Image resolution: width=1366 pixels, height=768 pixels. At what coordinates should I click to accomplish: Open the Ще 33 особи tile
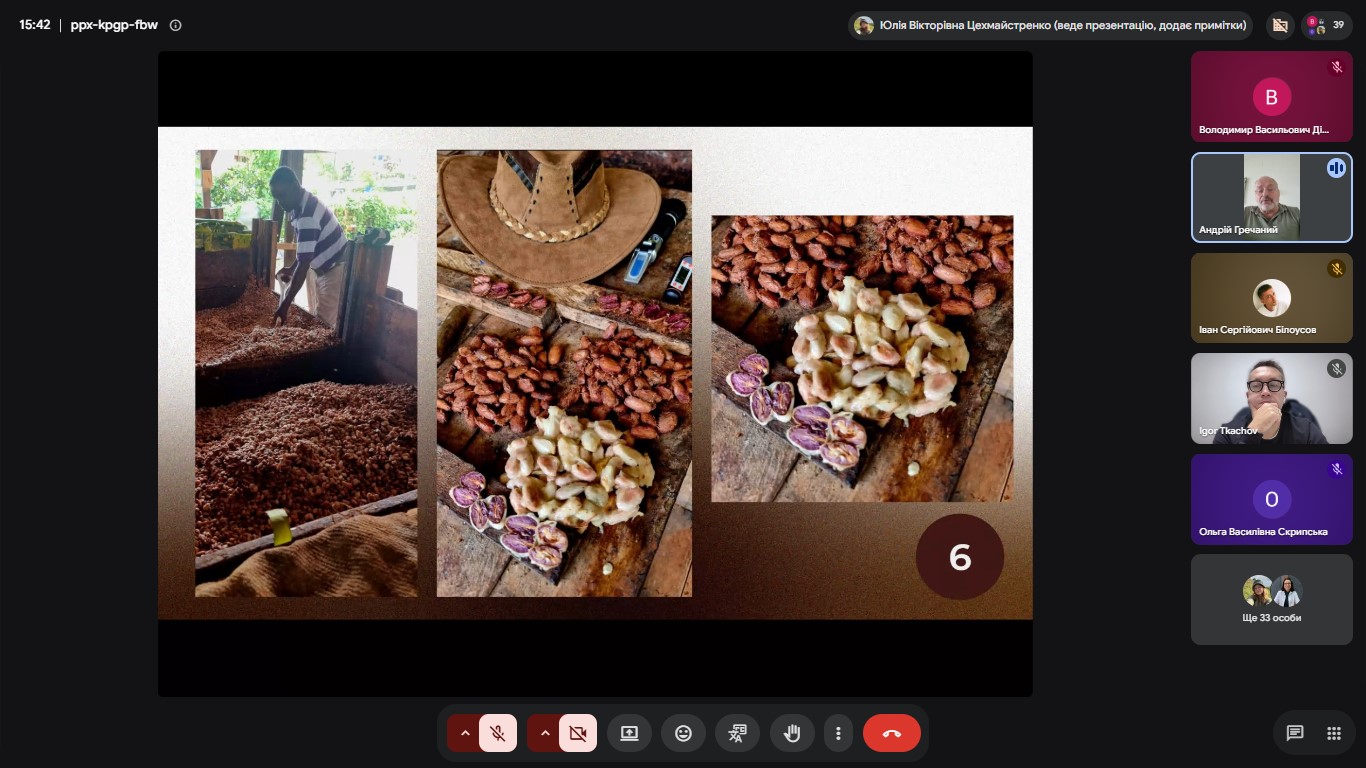point(1271,599)
